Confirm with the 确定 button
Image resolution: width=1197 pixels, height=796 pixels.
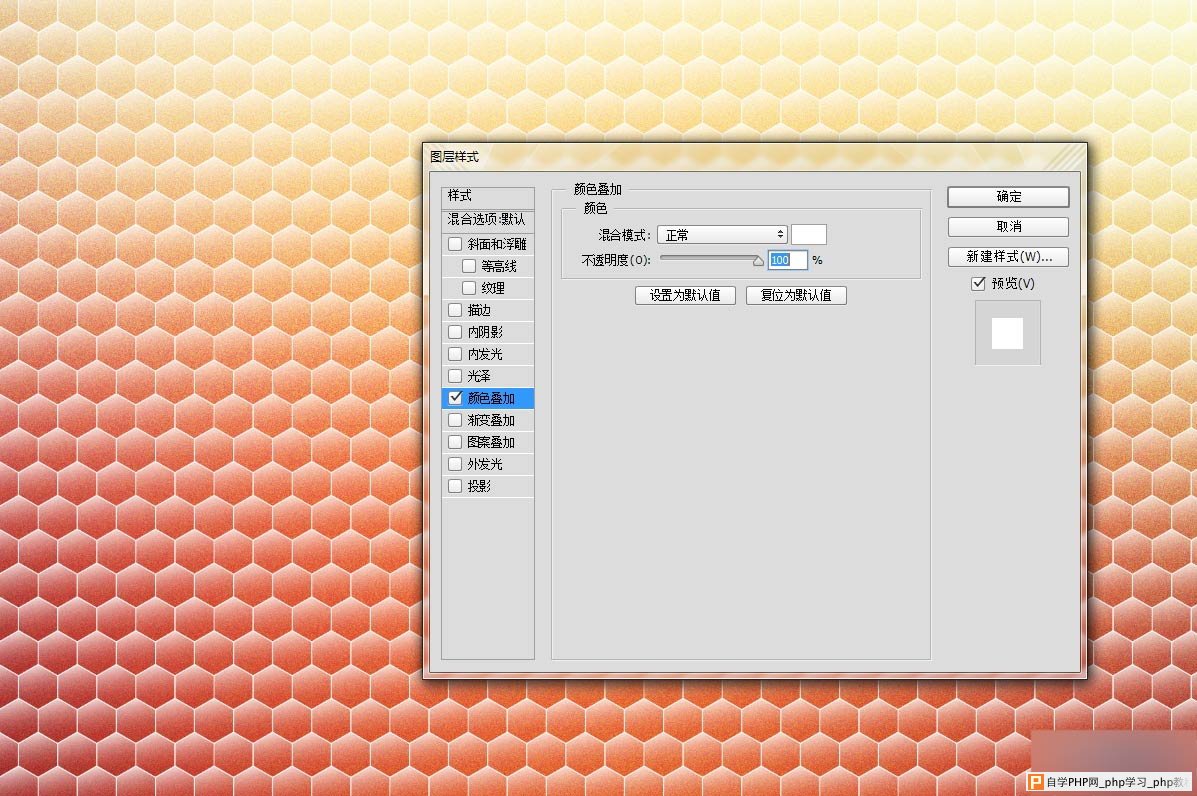point(1008,197)
